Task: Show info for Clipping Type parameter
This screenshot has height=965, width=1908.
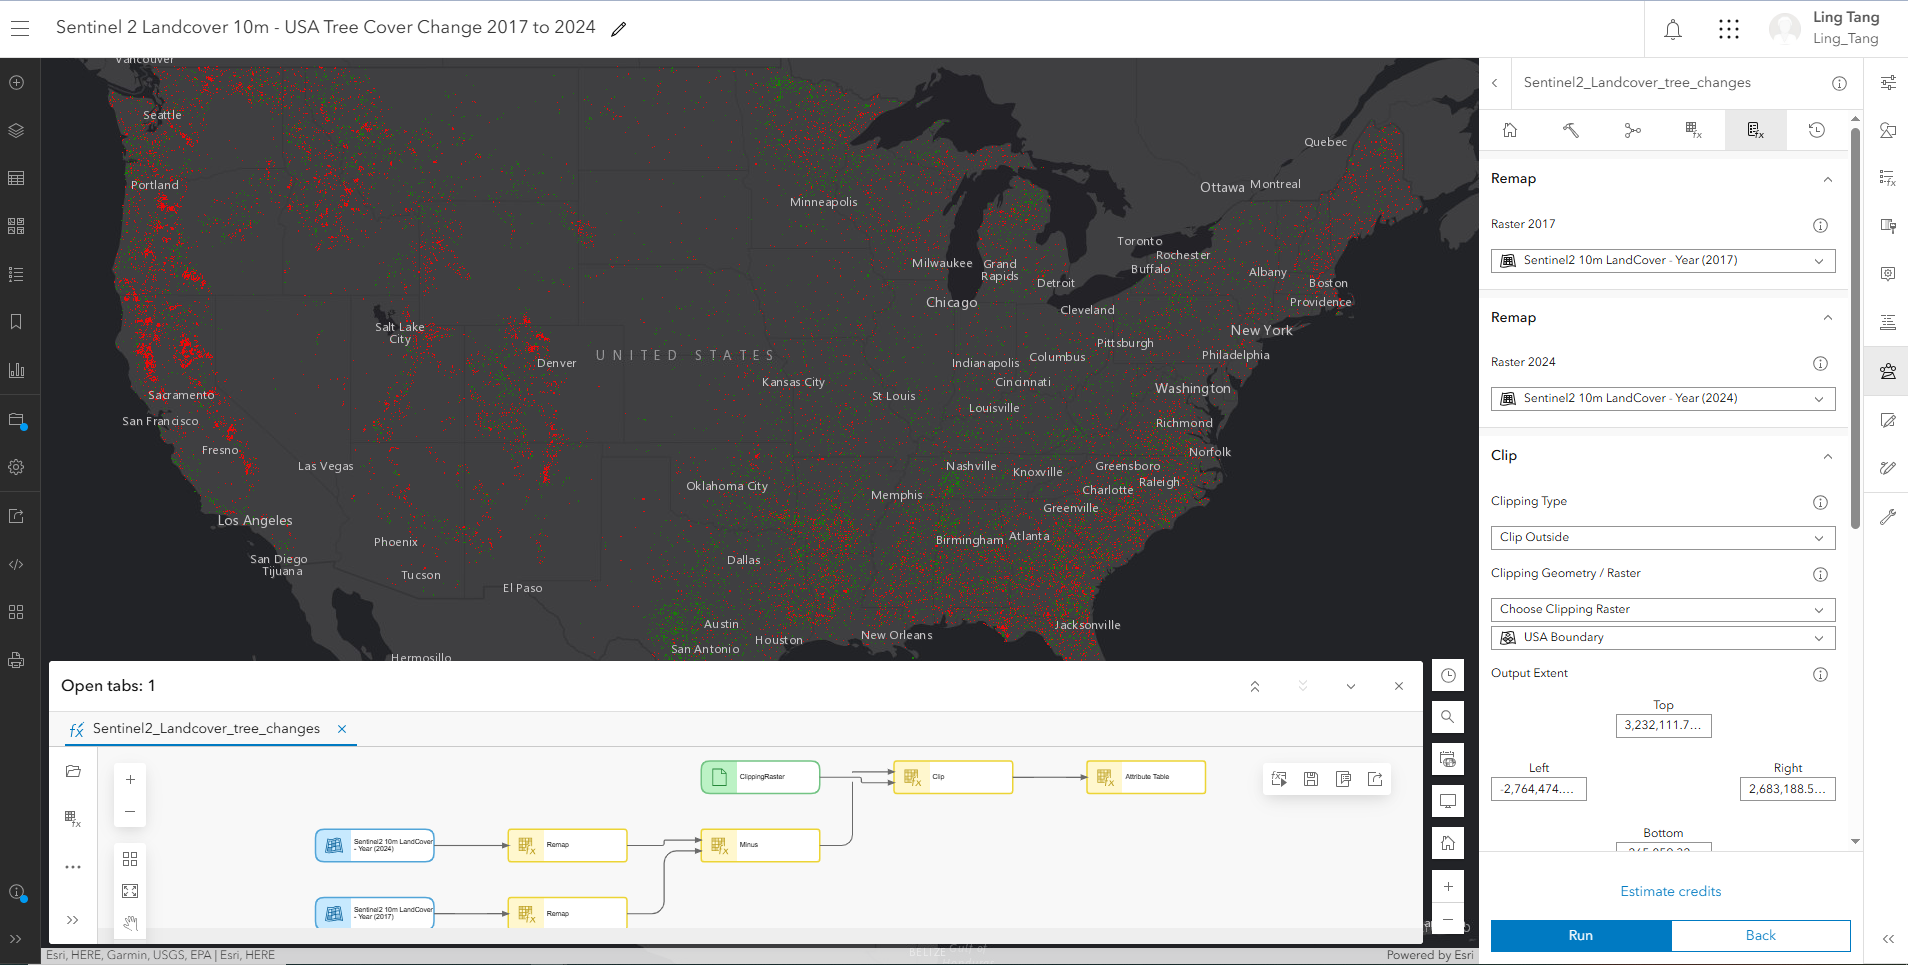Action: coord(1820,503)
